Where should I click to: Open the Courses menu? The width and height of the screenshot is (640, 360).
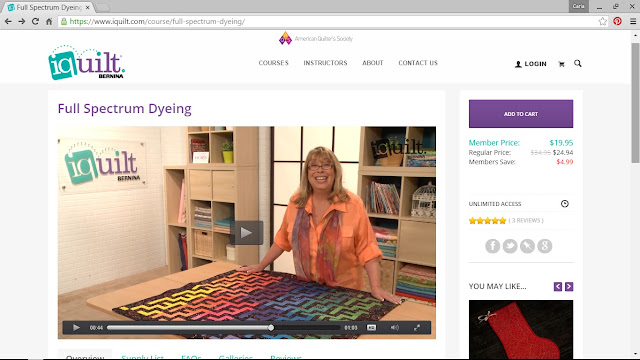pos(273,63)
